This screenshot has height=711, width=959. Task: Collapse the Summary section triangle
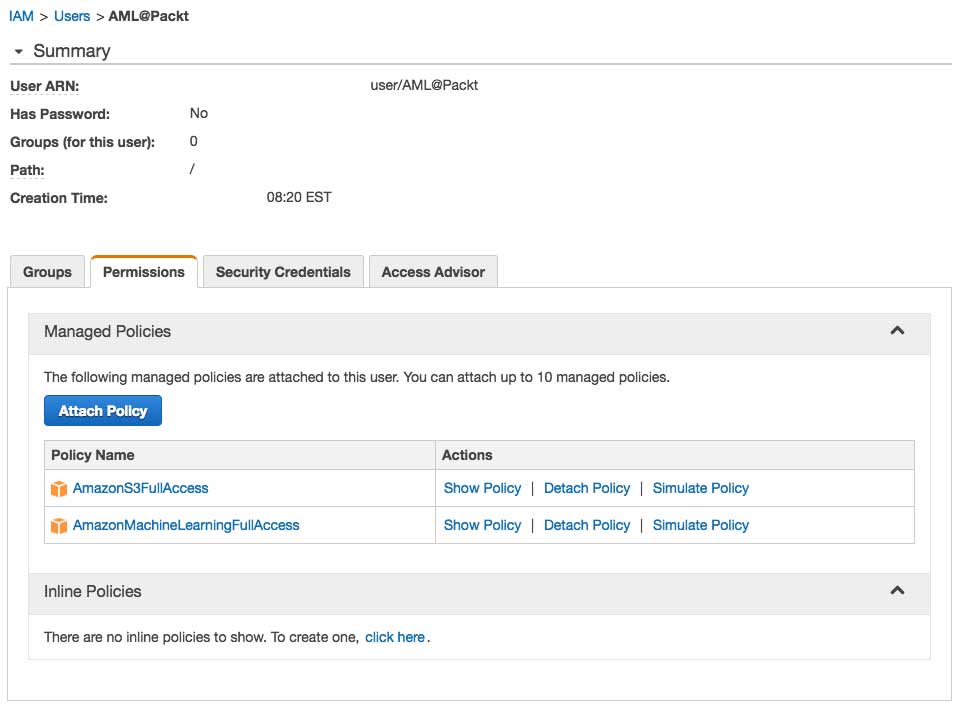pyautogui.click(x=18, y=51)
